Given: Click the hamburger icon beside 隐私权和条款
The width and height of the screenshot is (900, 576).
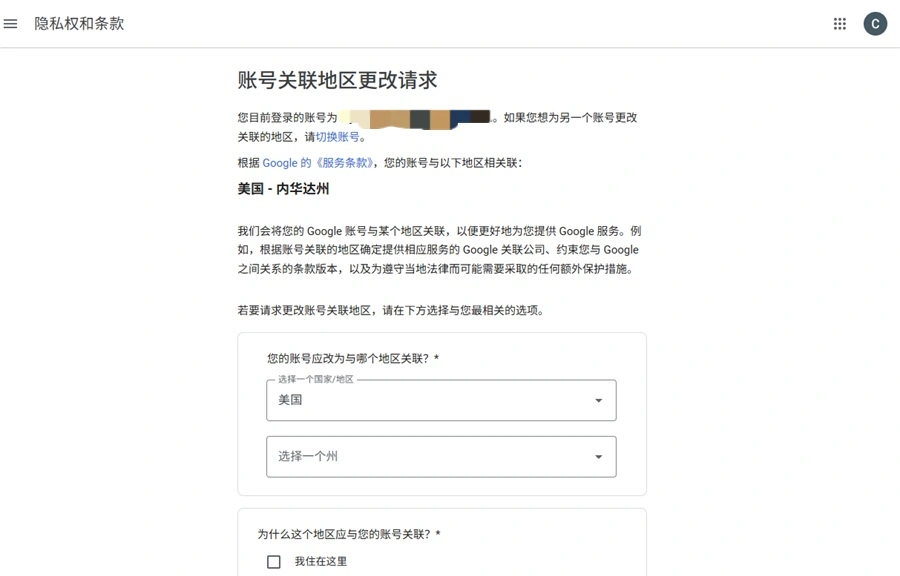Looking at the screenshot, I should 10,23.
